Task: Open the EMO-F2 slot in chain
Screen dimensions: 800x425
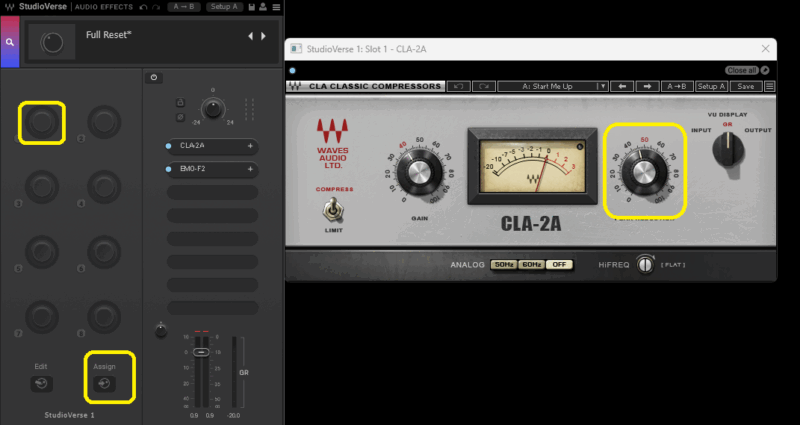Action: (212, 169)
